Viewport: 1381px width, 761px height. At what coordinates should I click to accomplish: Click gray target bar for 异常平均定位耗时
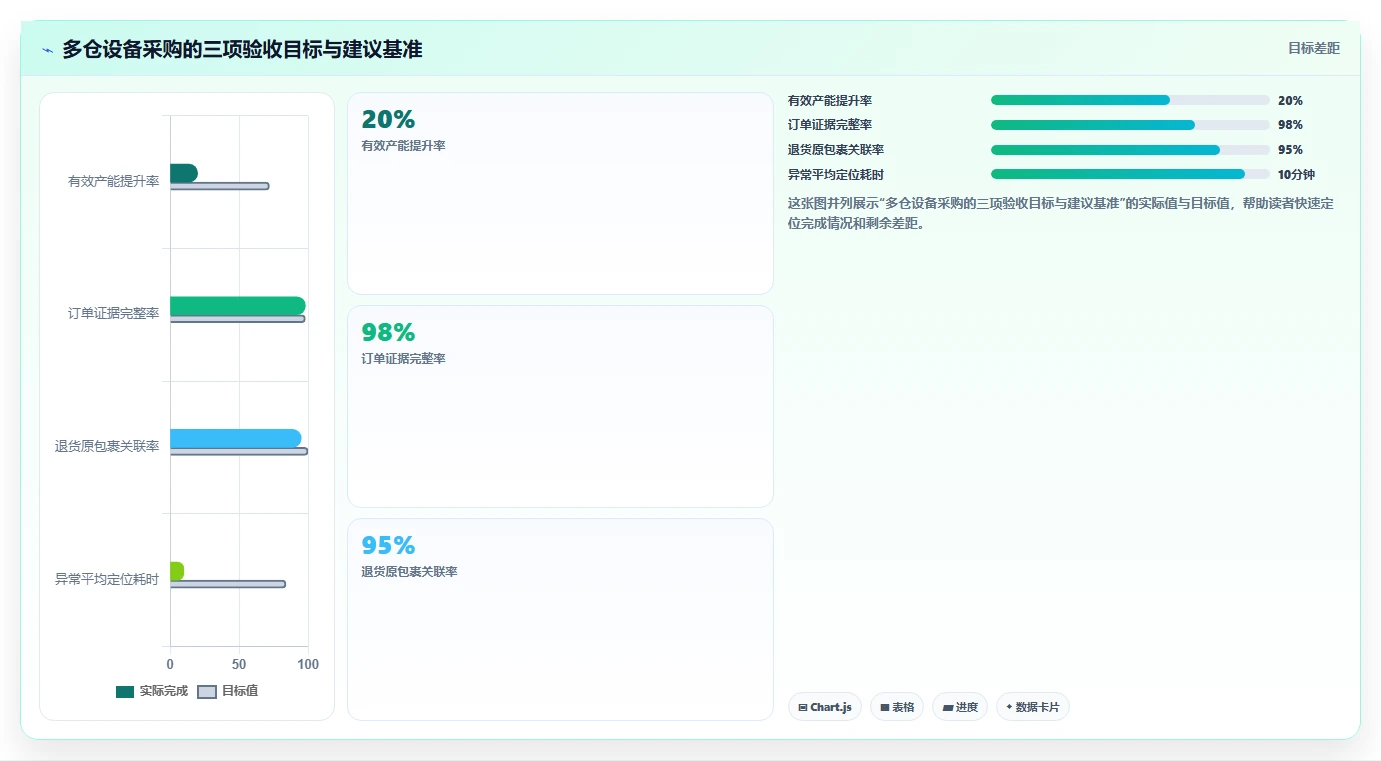click(x=227, y=584)
